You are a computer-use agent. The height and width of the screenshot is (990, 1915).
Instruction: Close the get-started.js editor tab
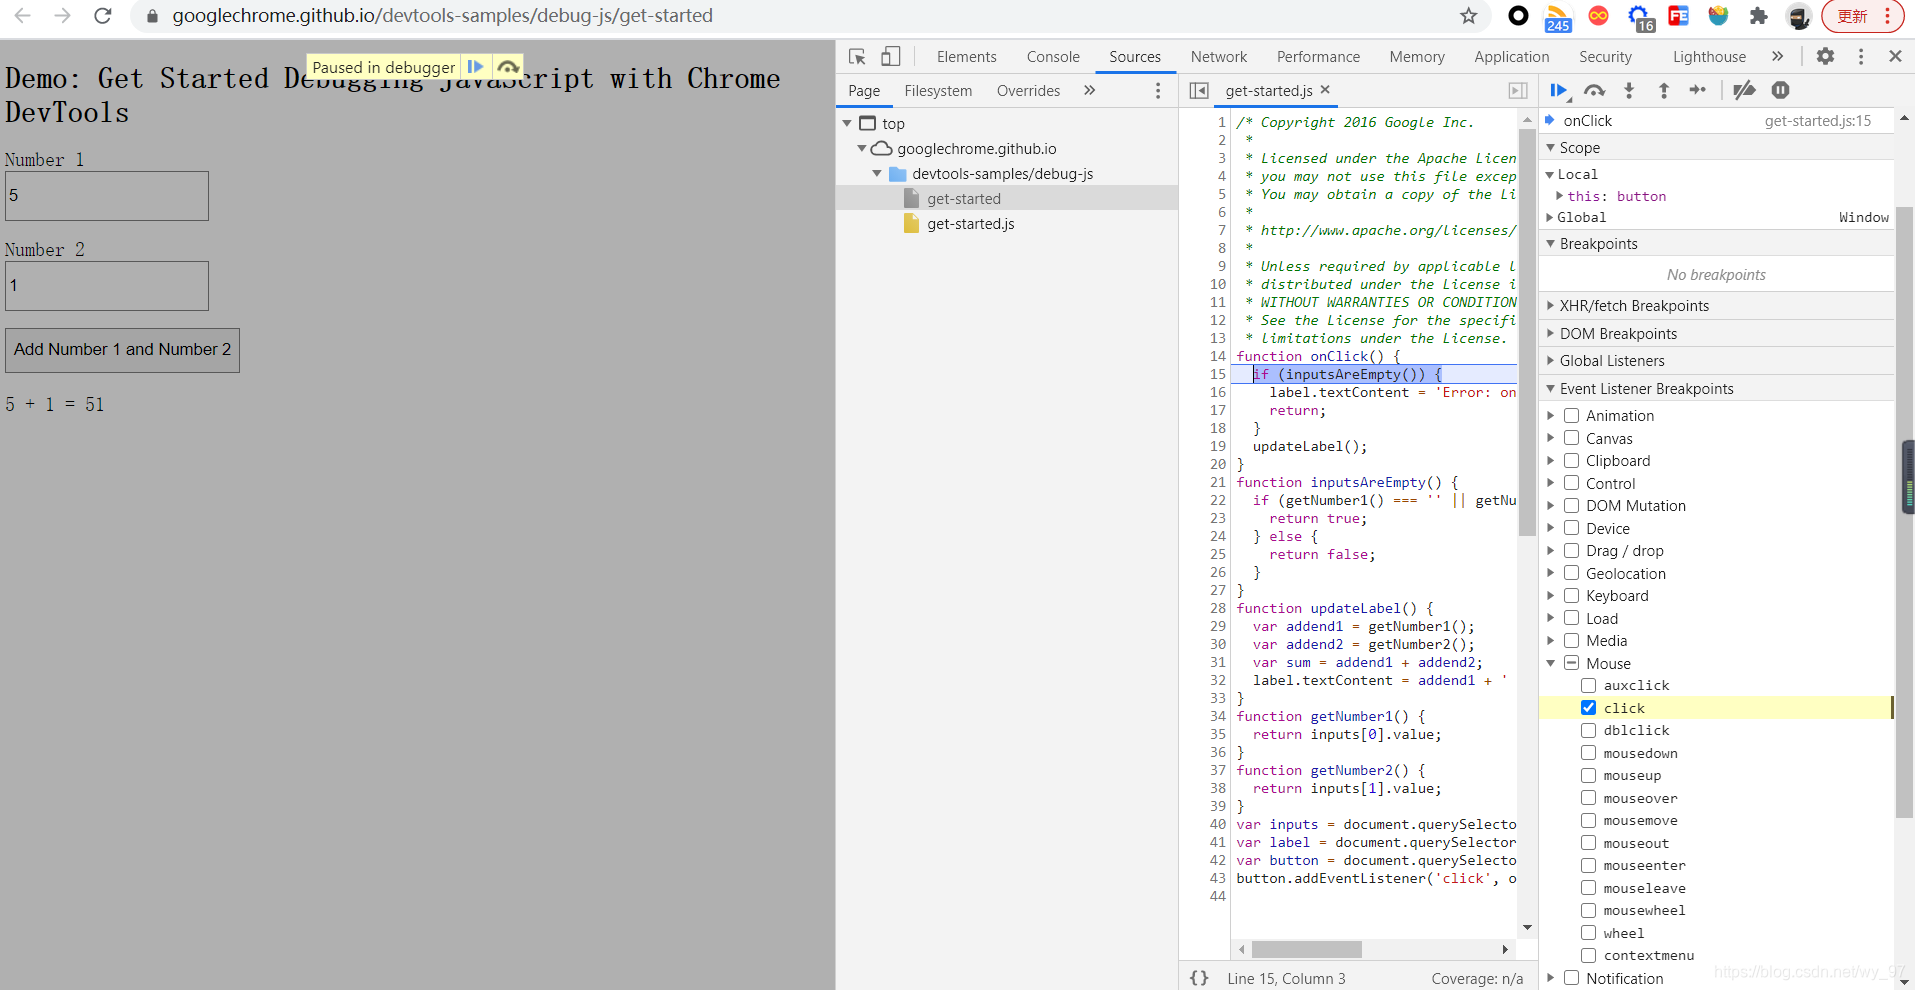tap(1325, 89)
